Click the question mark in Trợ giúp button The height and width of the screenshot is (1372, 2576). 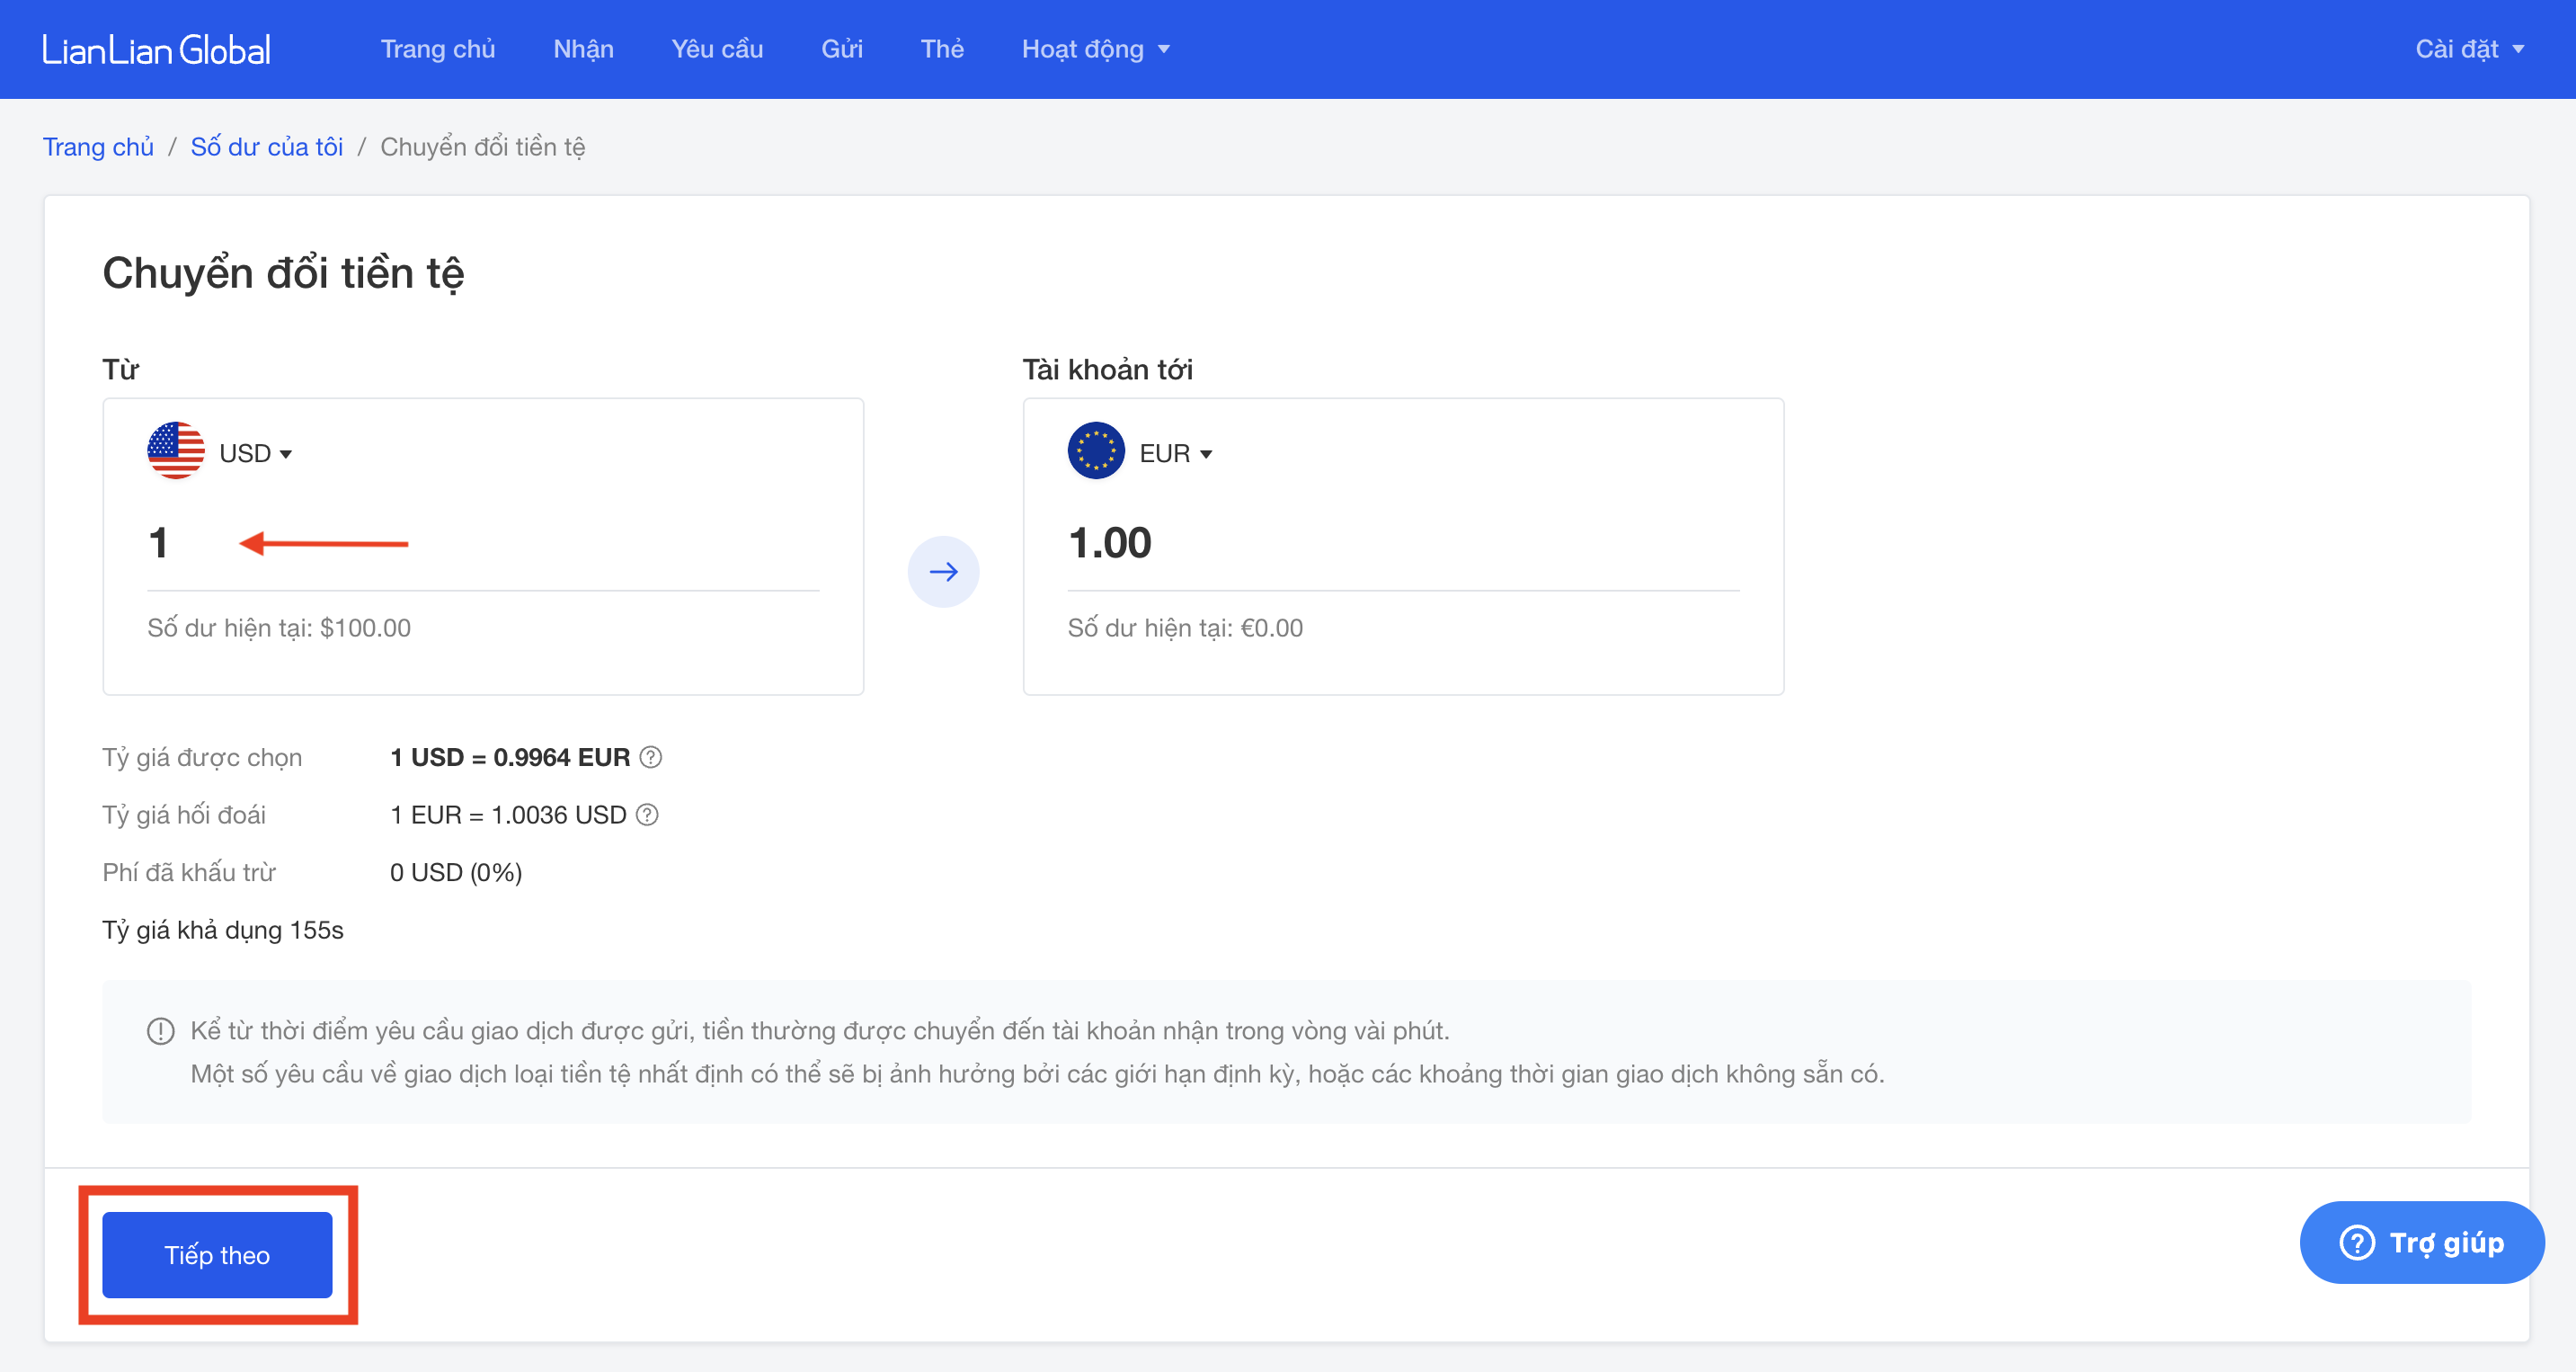(x=2357, y=1243)
